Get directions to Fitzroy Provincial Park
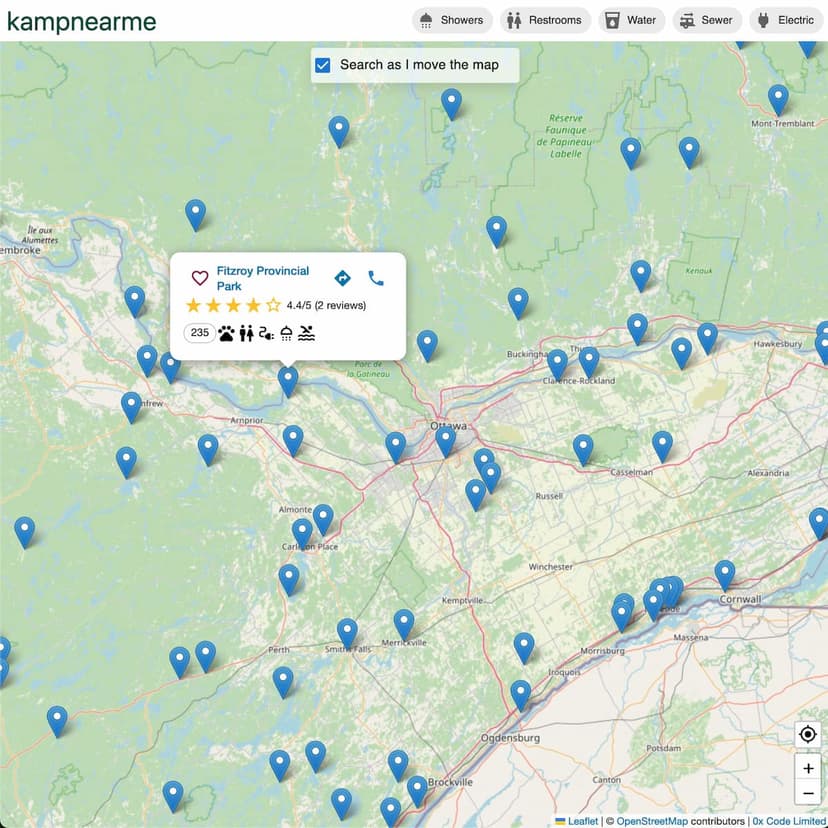The image size is (828, 828). pos(342,278)
